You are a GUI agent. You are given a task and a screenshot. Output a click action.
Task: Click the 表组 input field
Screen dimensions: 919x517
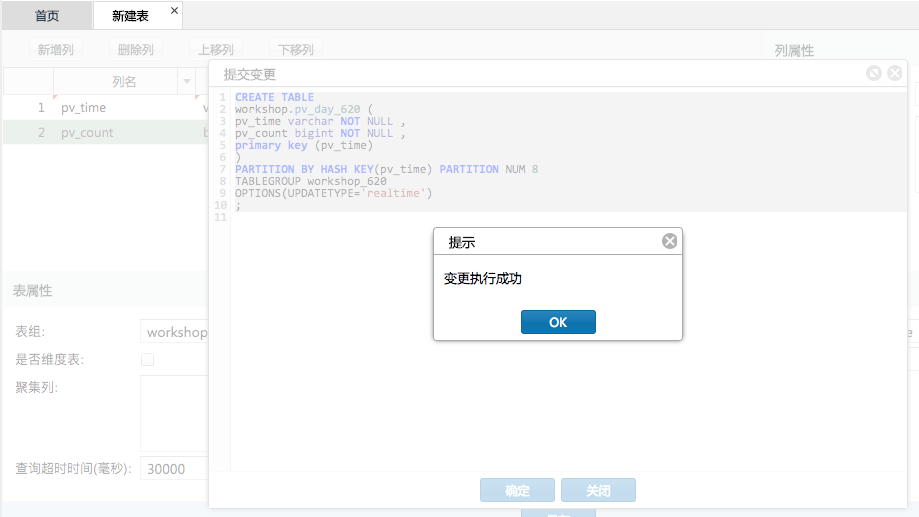pyautogui.click(x=174, y=332)
